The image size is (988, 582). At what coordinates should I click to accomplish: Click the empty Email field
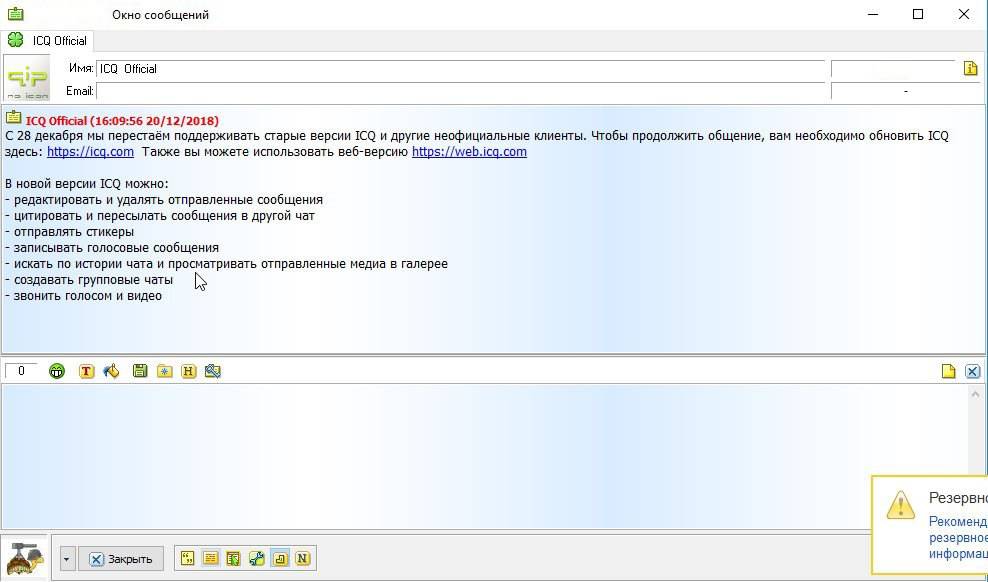[460, 91]
